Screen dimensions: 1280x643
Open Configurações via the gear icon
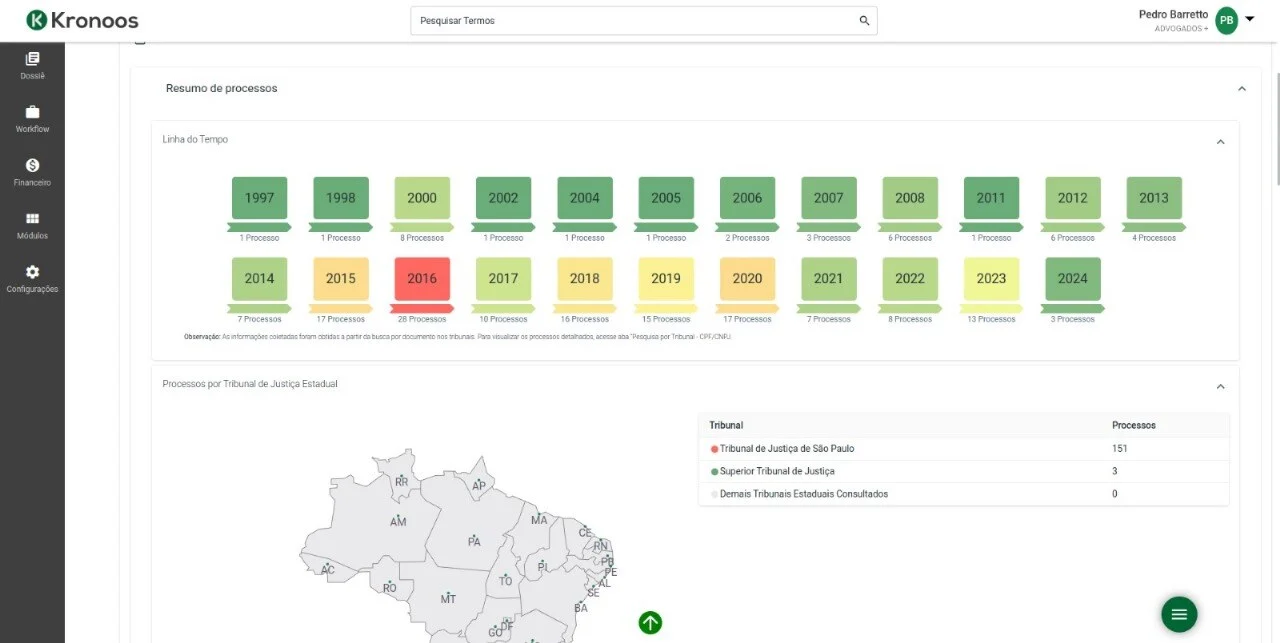click(32, 279)
